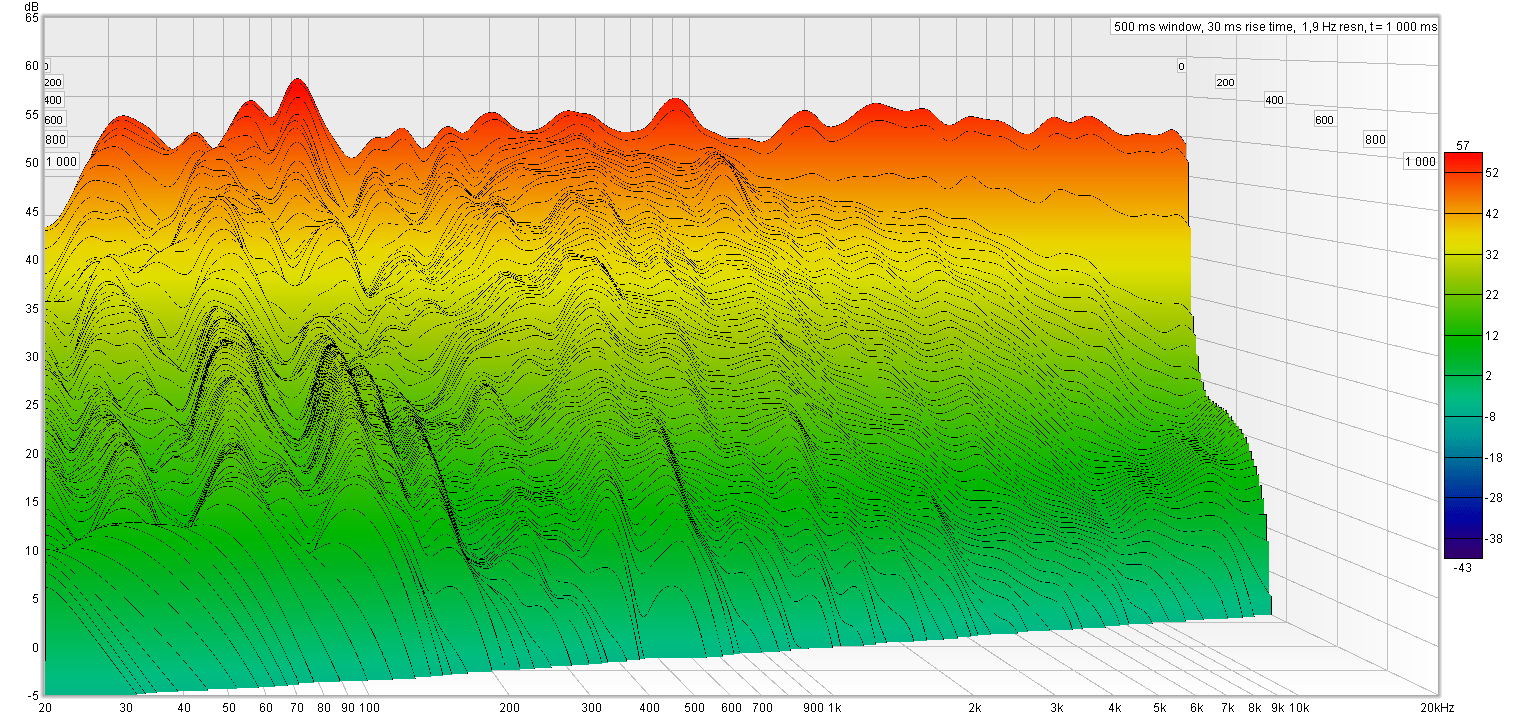Click the dB unit label above the axis
The width and height of the screenshot is (1515, 719).
(x=32, y=5)
